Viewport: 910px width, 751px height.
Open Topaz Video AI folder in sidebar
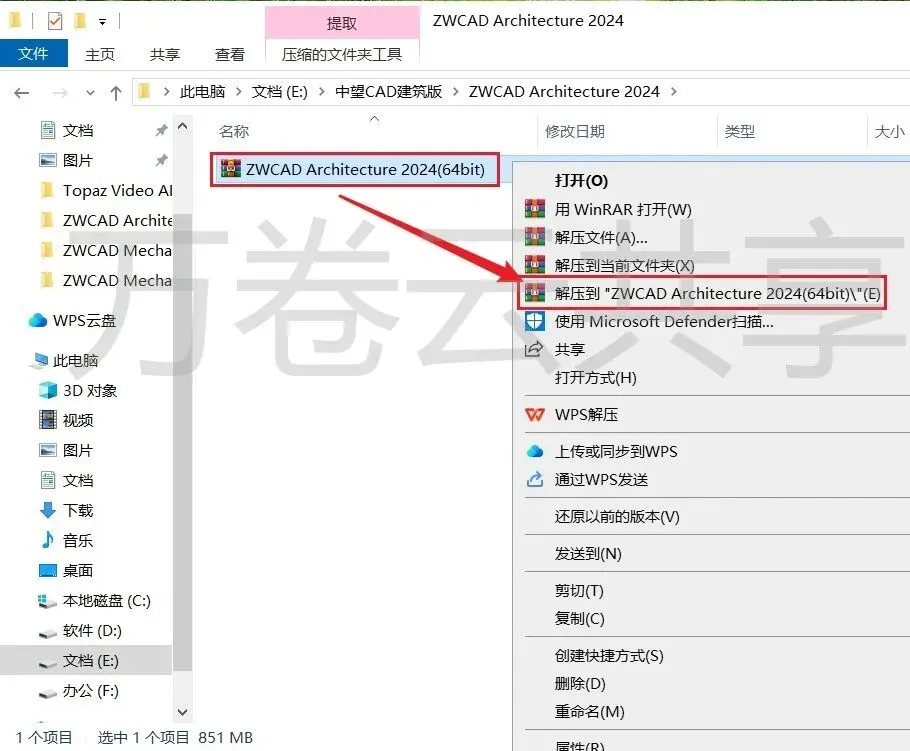[117, 190]
